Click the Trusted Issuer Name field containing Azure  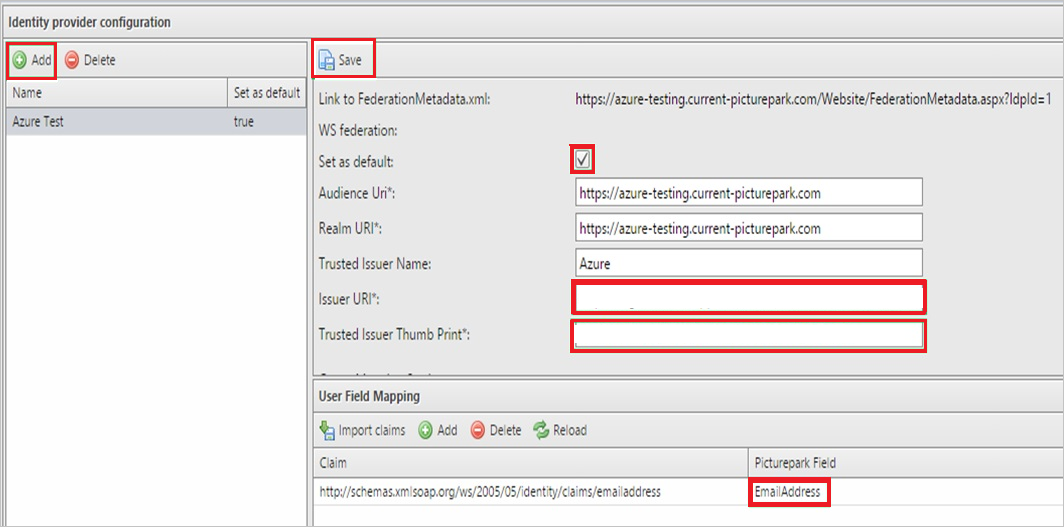pyautogui.click(x=748, y=262)
